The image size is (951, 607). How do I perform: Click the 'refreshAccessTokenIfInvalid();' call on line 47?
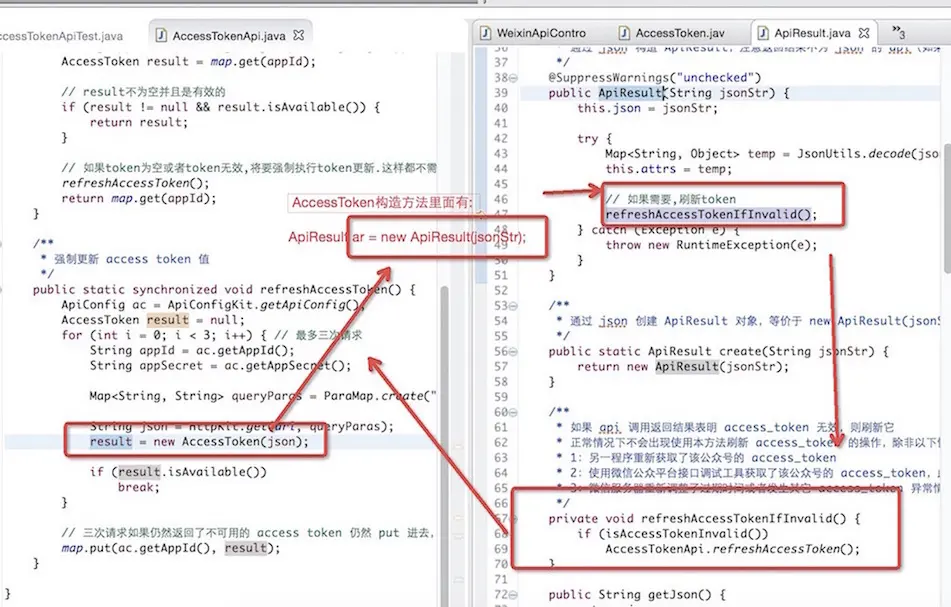click(x=711, y=214)
